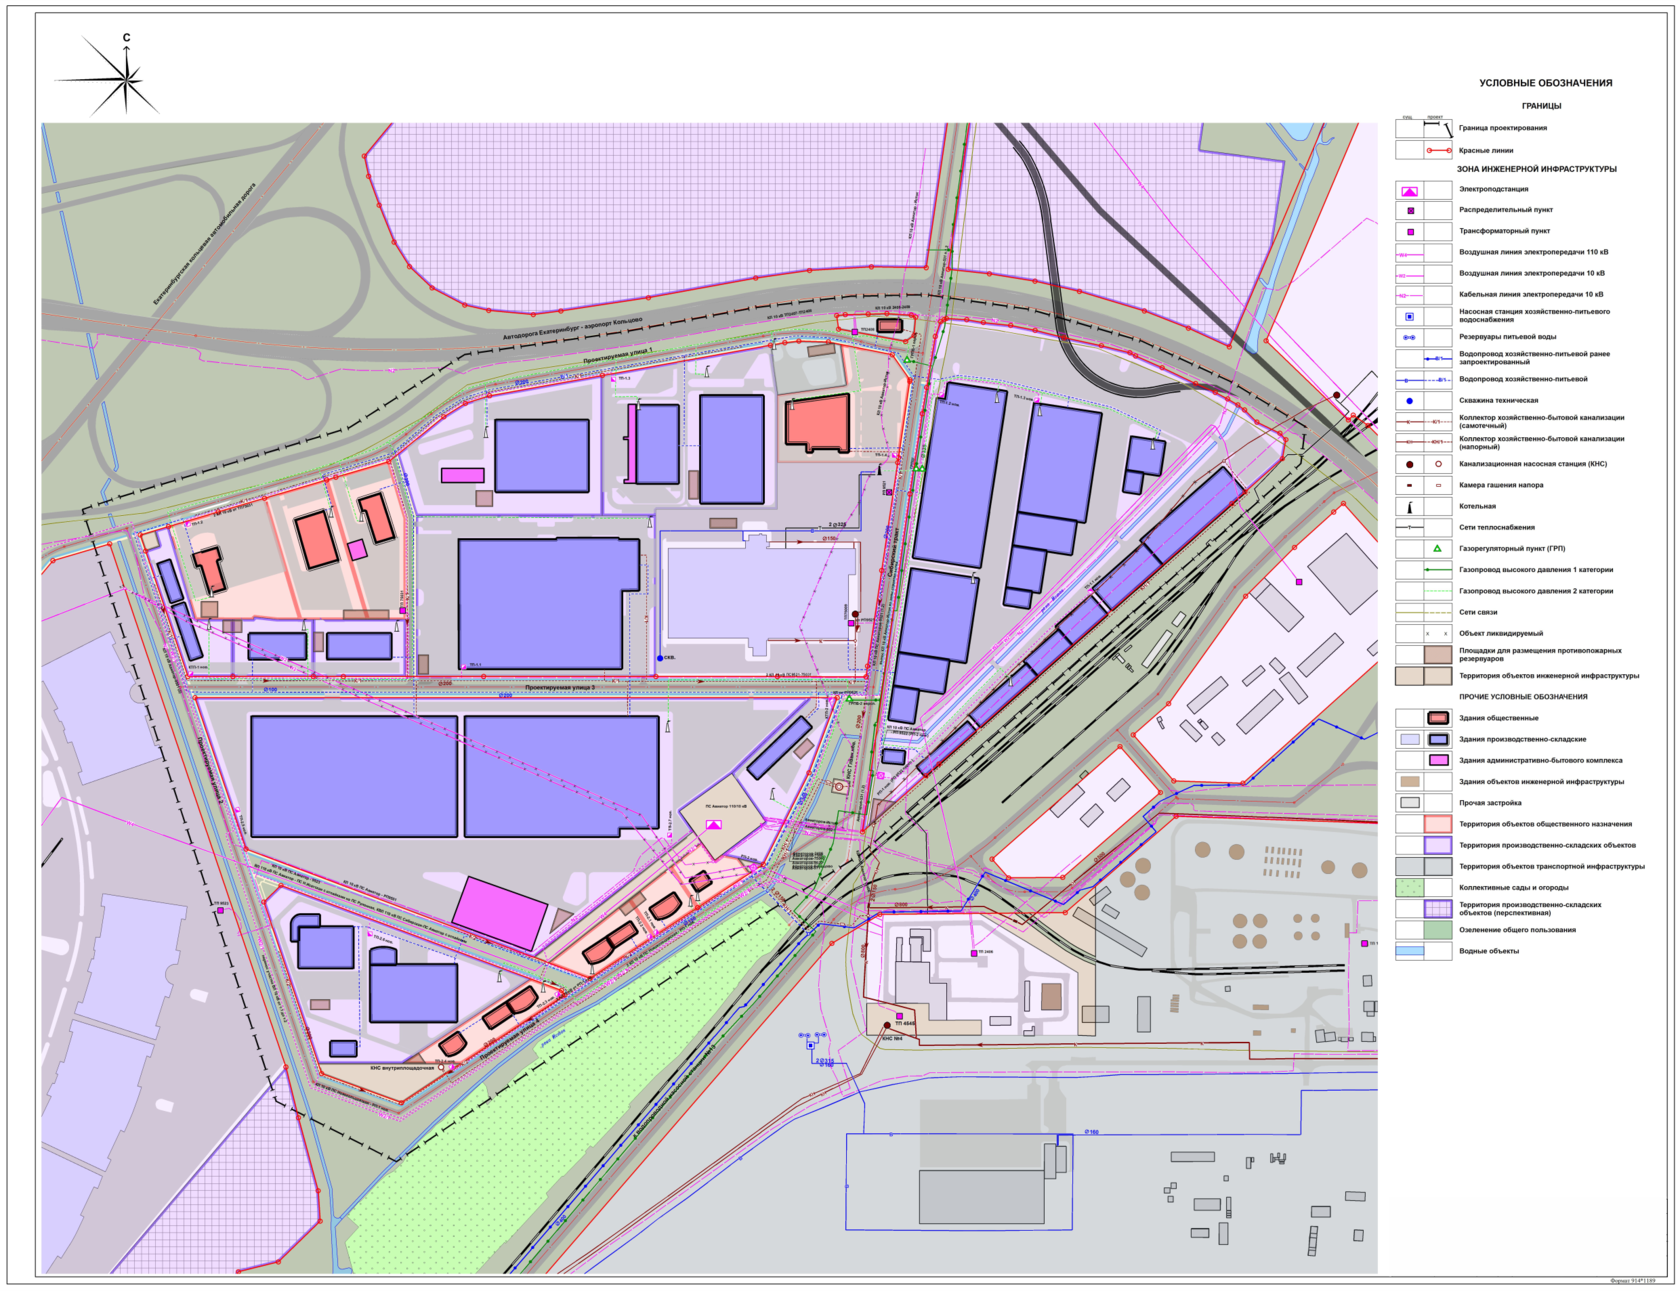The height and width of the screenshot is (1291, 1680).
Task: Click the Электроподстанция symbol in the legend
Action: click(1409, 190)
